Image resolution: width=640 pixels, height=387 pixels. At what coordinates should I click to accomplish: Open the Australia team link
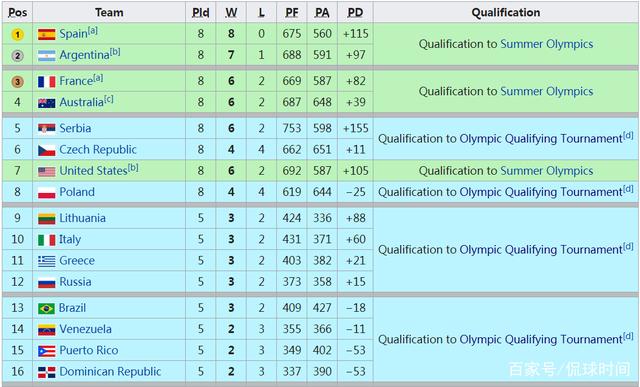point(82,102)
